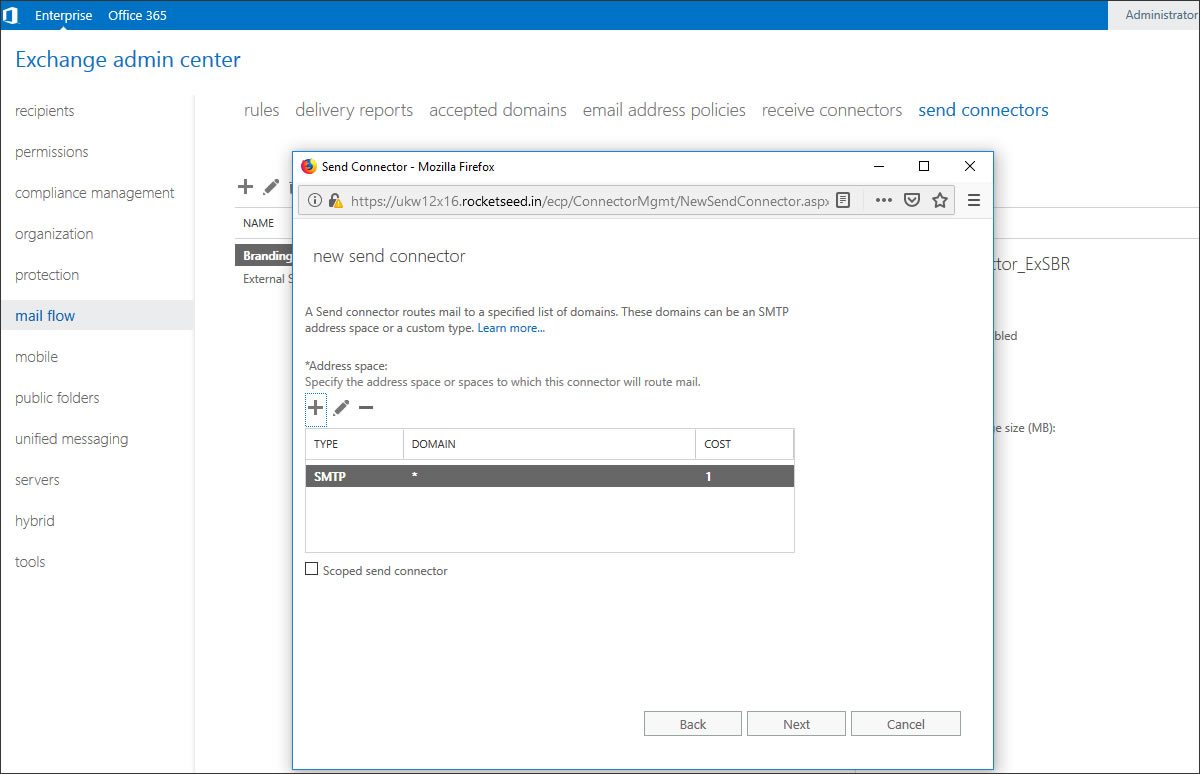Screen dimensions: 1200x774
Task: Show site information icon in URL bar
Action: [x=314, y=200]
